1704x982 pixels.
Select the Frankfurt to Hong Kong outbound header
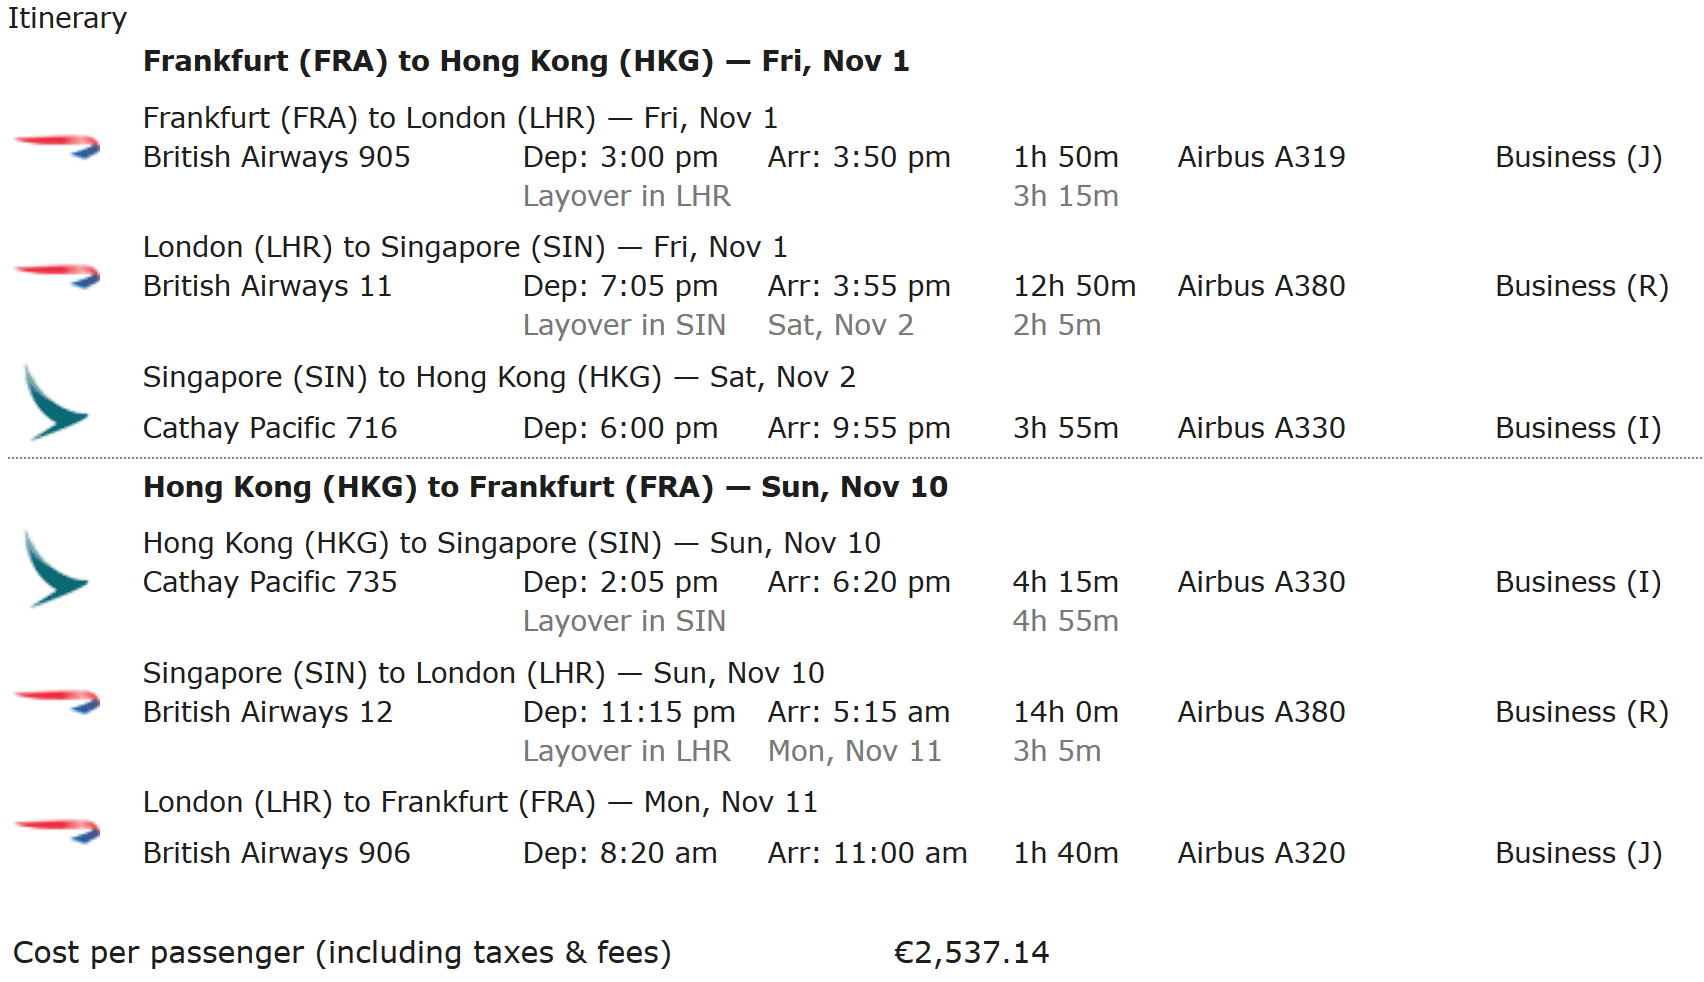[x=526, y=61]
